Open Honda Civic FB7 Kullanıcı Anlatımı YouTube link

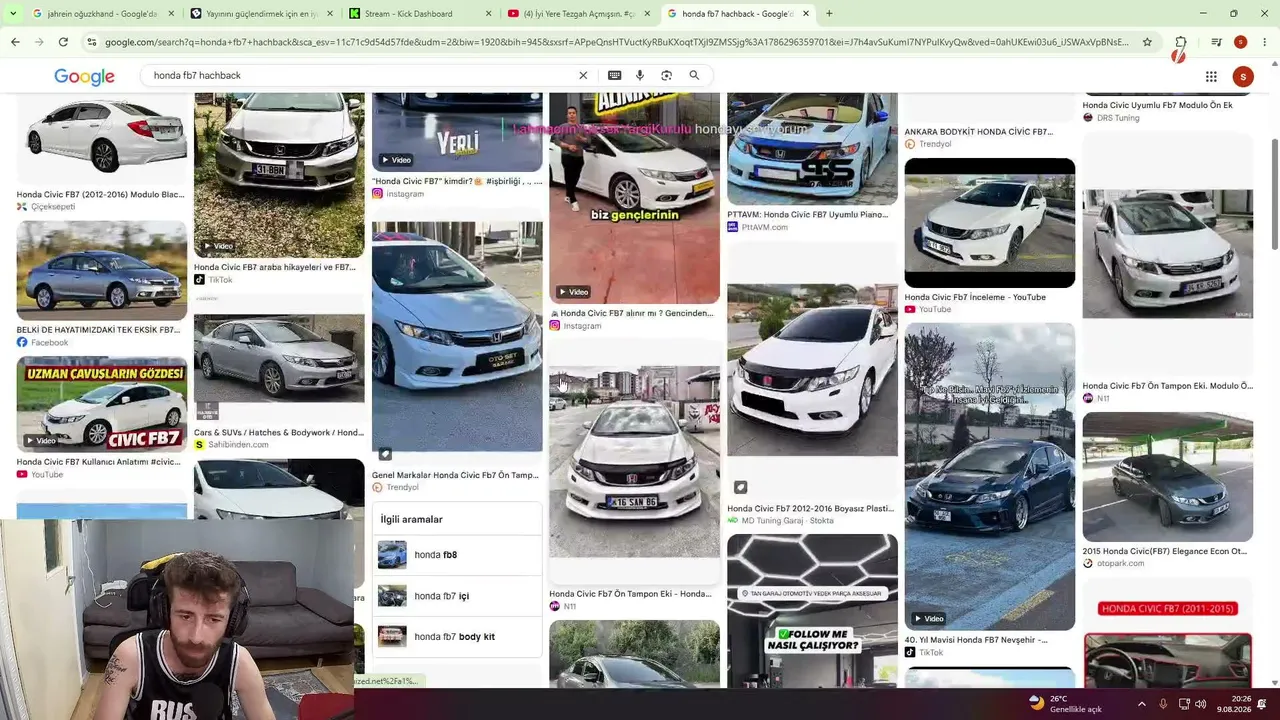click(99, 462)
